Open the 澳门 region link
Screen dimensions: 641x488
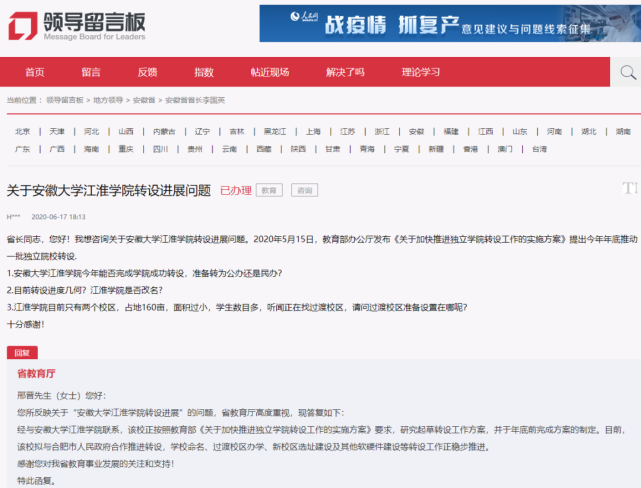[505, 149]
